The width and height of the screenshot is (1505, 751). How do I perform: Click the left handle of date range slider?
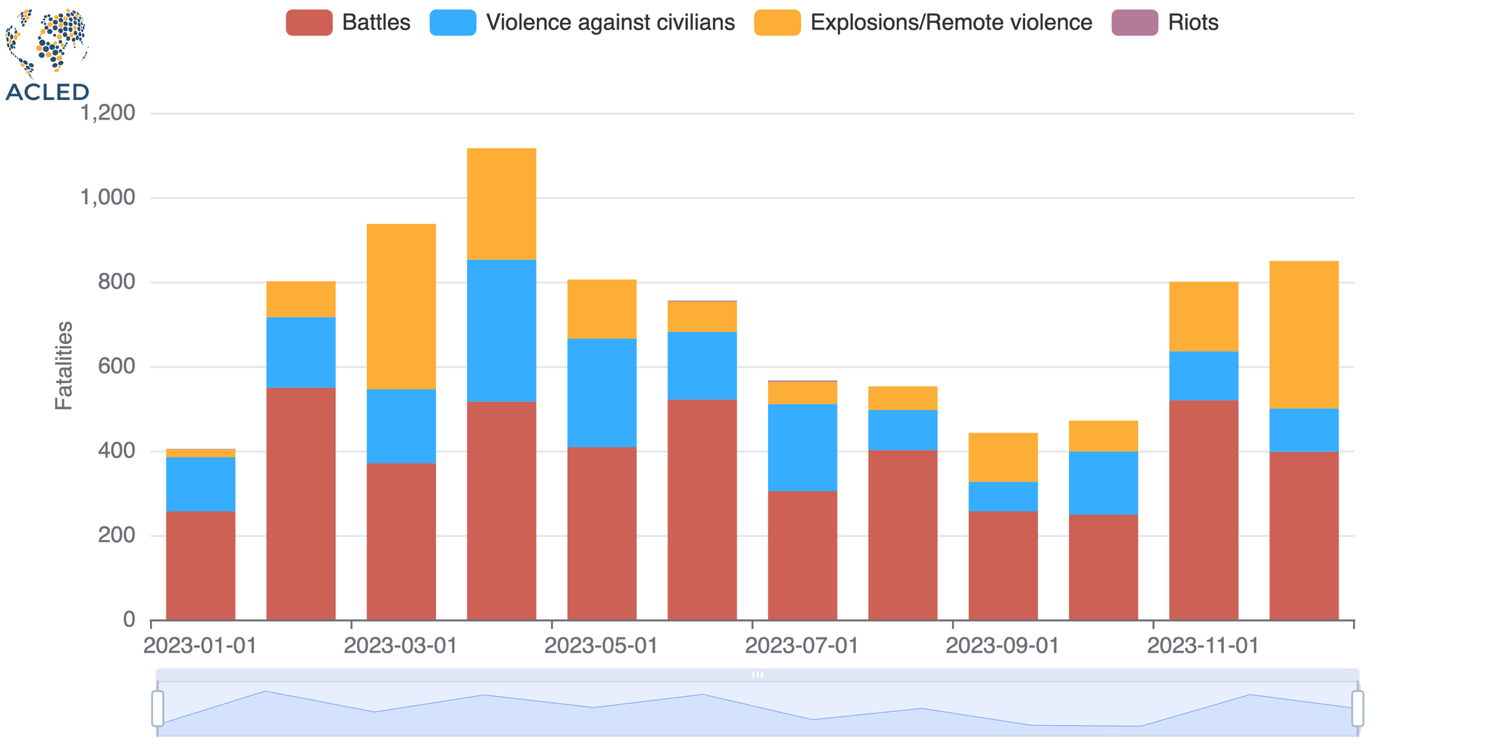(158, 708)
